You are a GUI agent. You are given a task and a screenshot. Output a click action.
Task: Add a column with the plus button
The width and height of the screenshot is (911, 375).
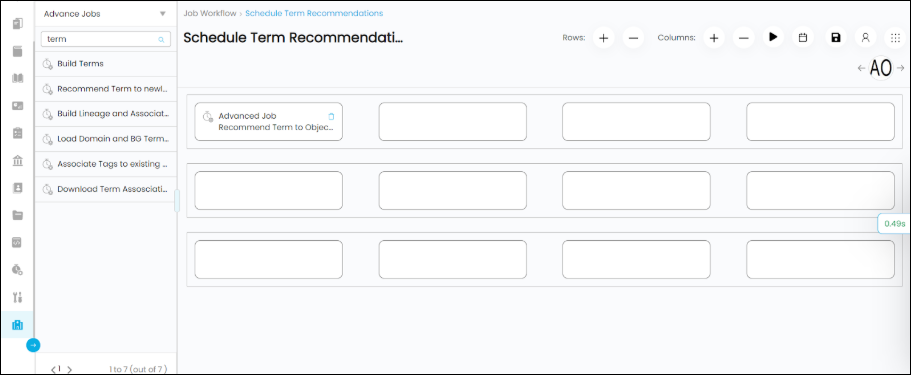click(713, 38)
